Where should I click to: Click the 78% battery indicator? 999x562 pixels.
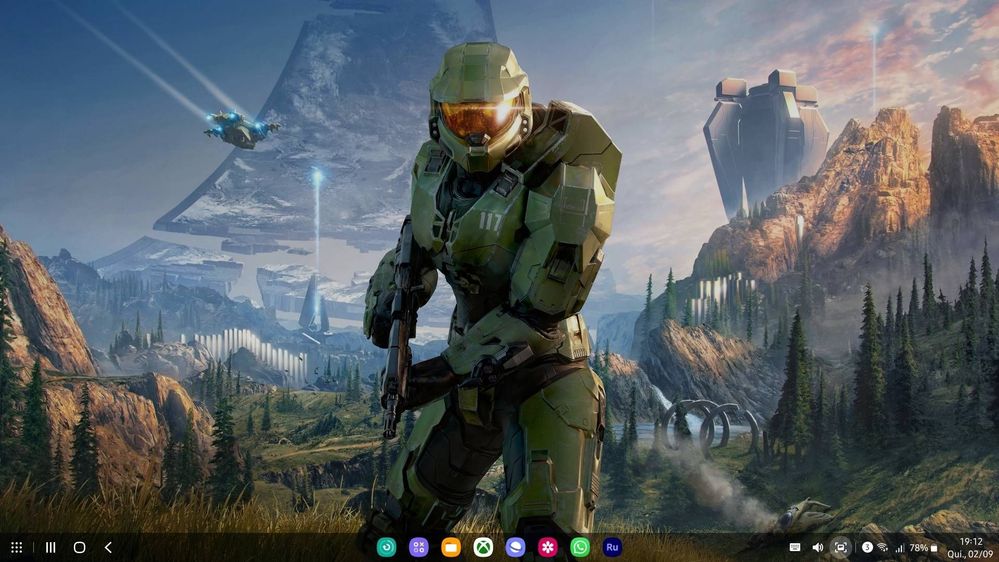coord(923,548)
